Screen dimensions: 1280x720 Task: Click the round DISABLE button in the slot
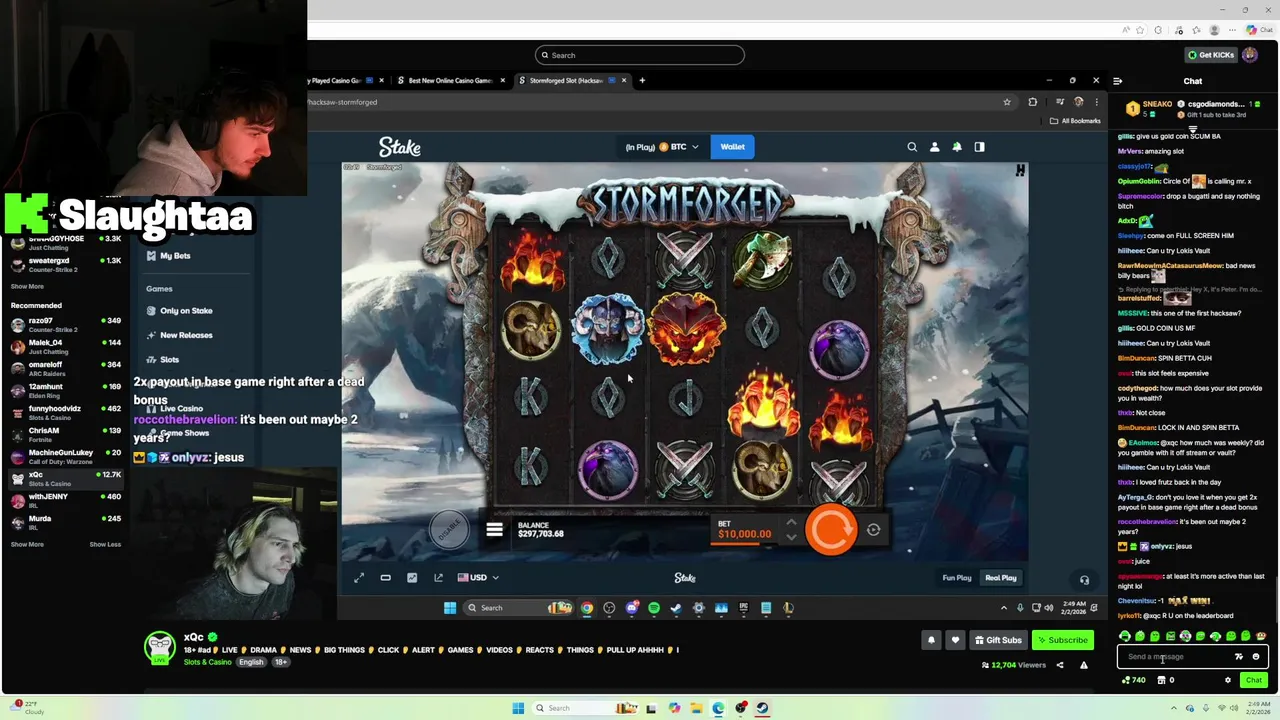[x=449, y=528]
